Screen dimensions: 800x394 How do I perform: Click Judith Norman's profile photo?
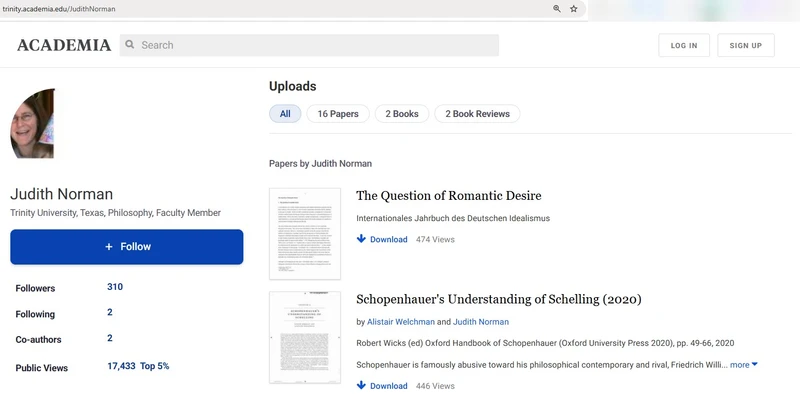[x=32, y=124]
